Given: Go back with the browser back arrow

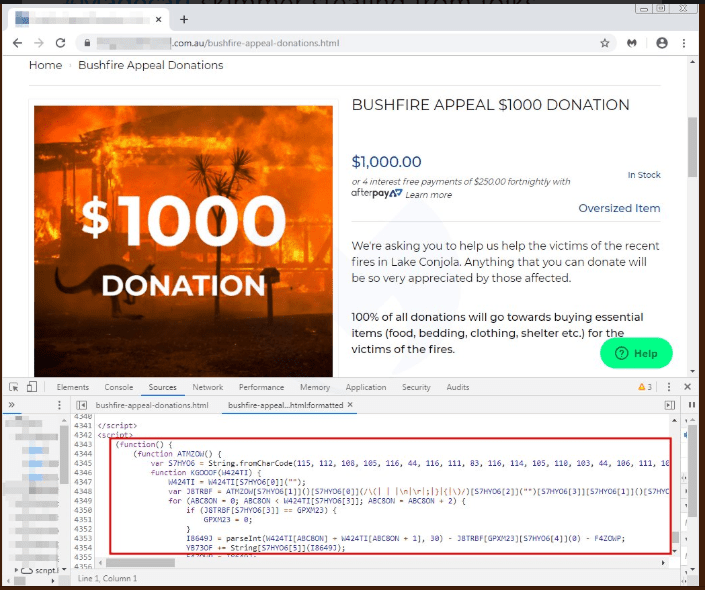Looking at the screenshot, I should 18,43.
